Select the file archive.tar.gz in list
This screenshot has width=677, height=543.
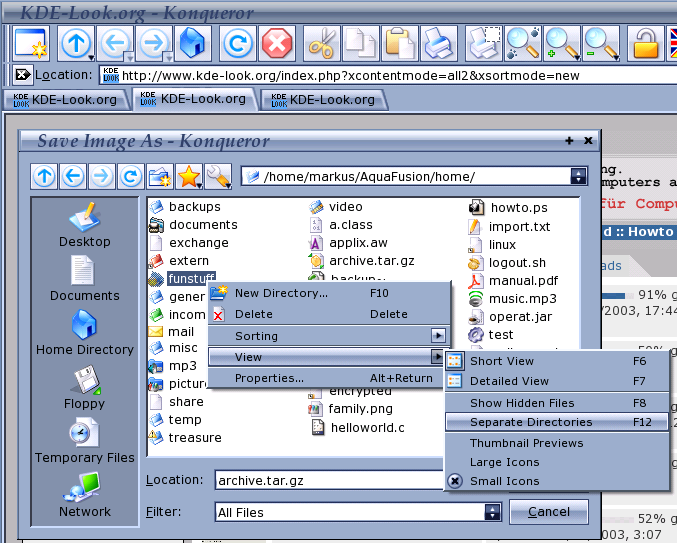coord(362,261)
